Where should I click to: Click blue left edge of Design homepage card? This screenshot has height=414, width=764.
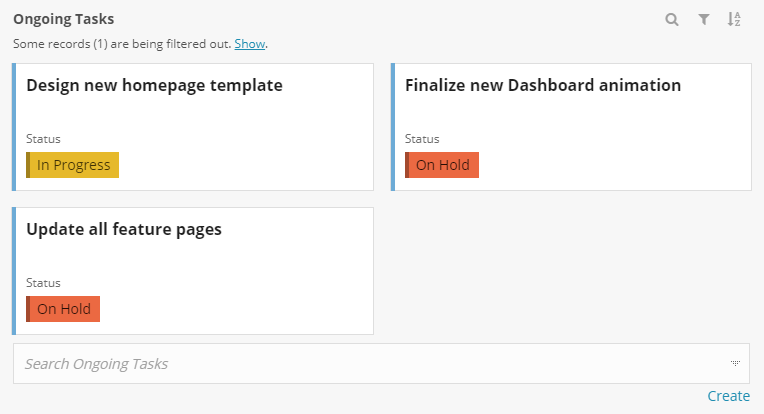point(15,127)
